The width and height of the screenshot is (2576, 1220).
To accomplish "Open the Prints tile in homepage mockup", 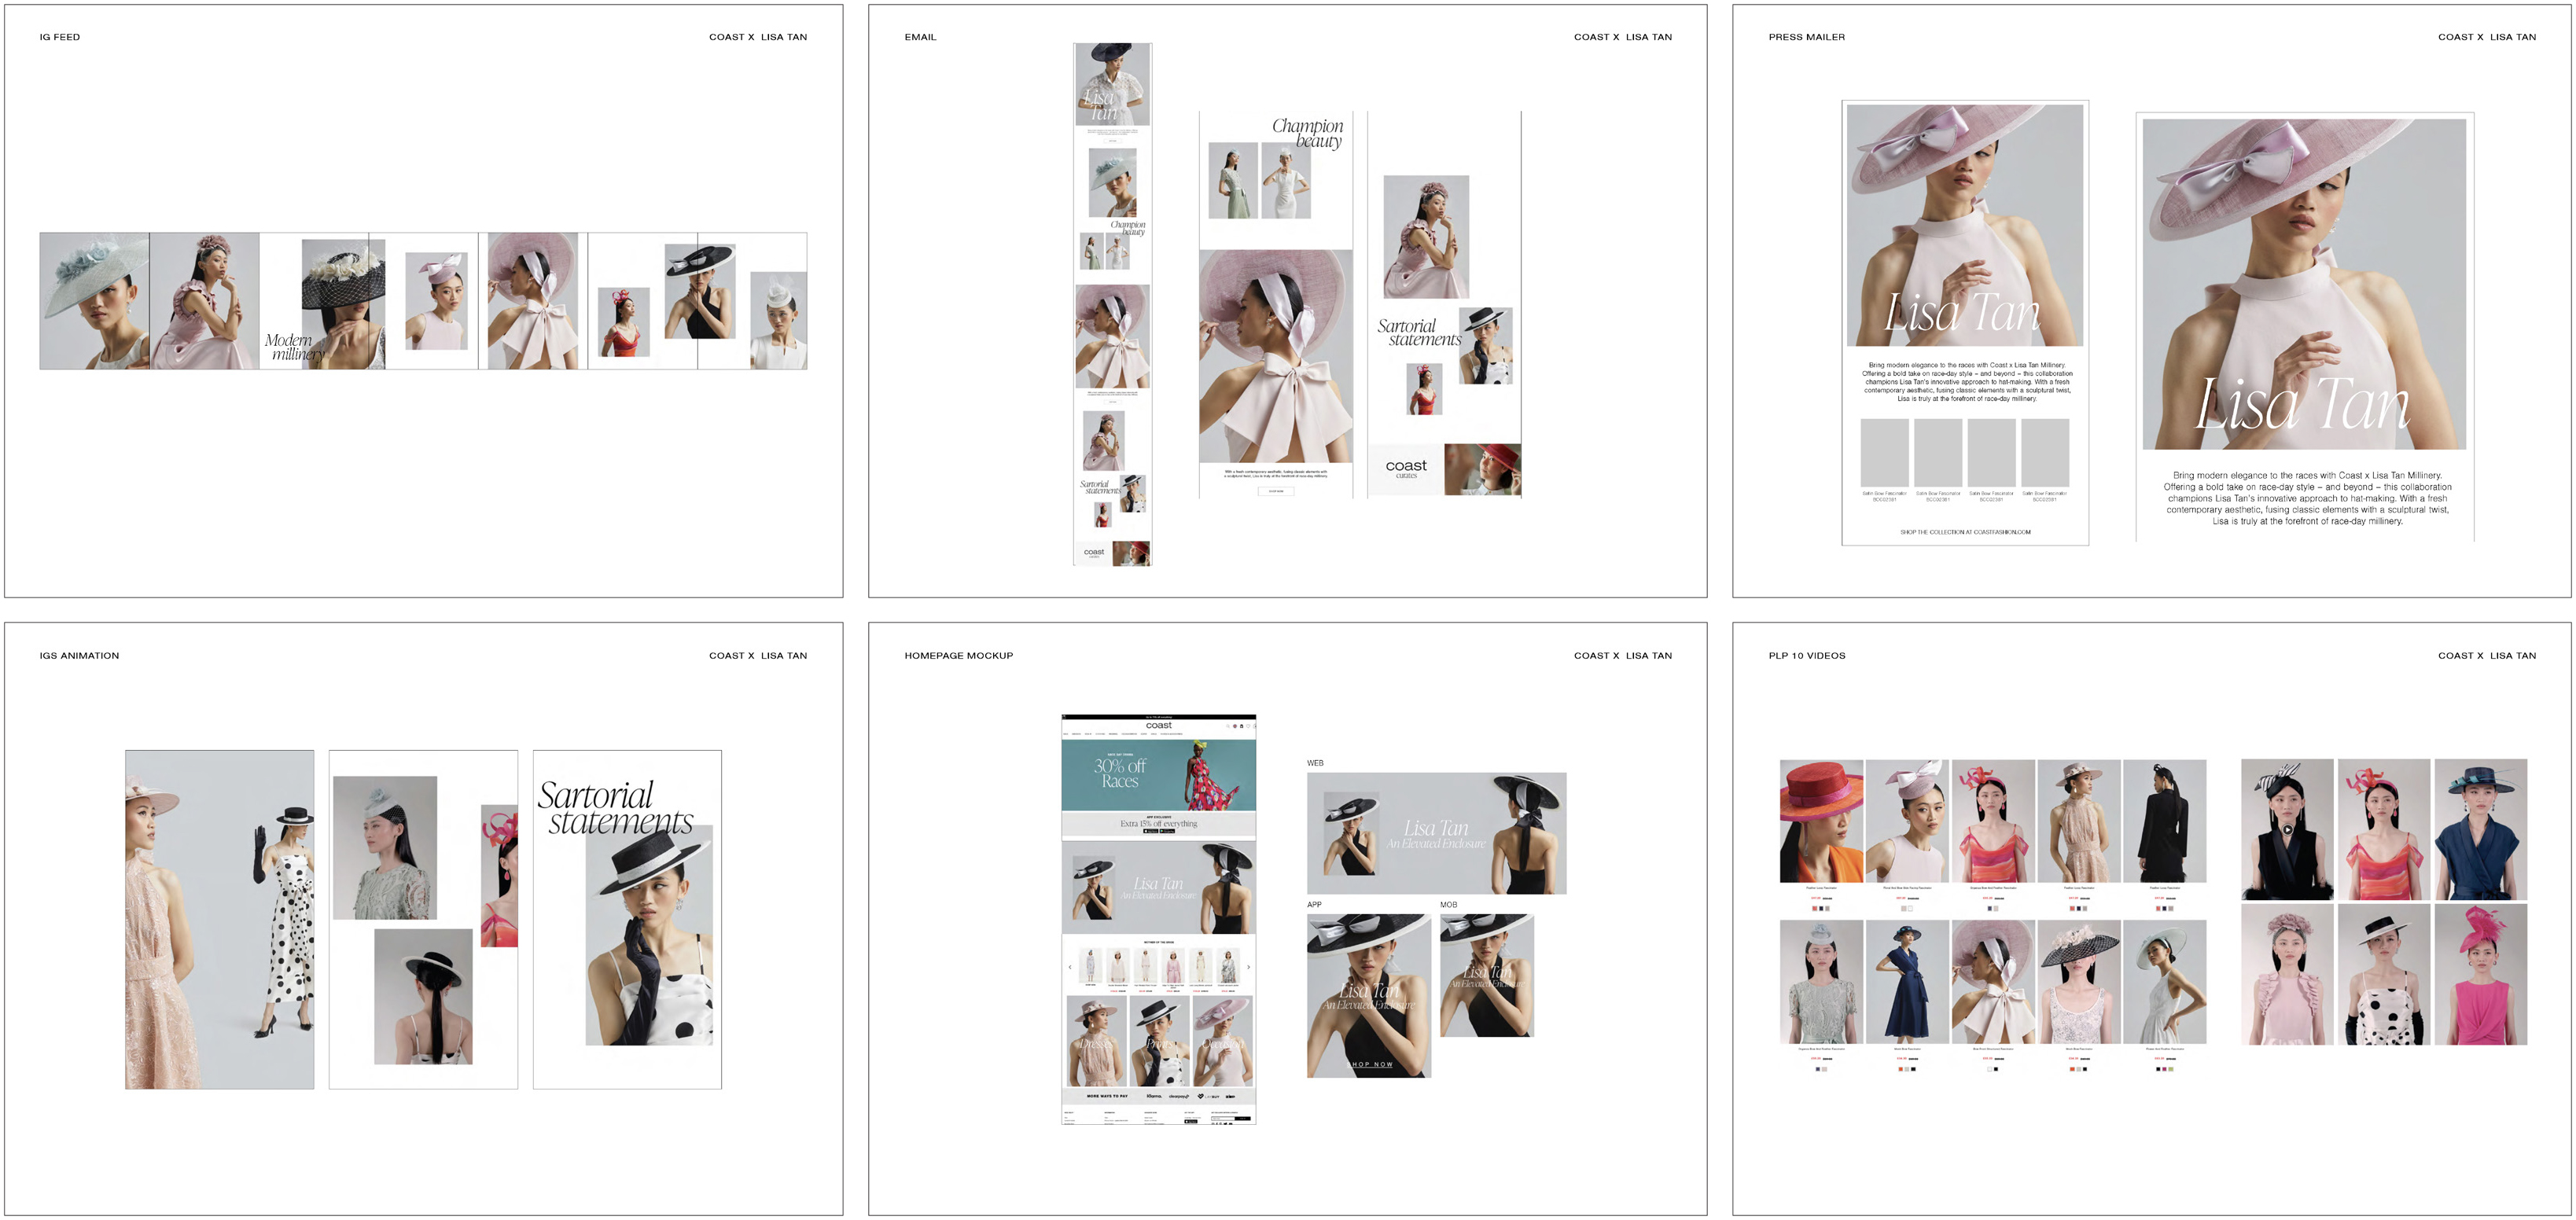I will 1159,1041.
